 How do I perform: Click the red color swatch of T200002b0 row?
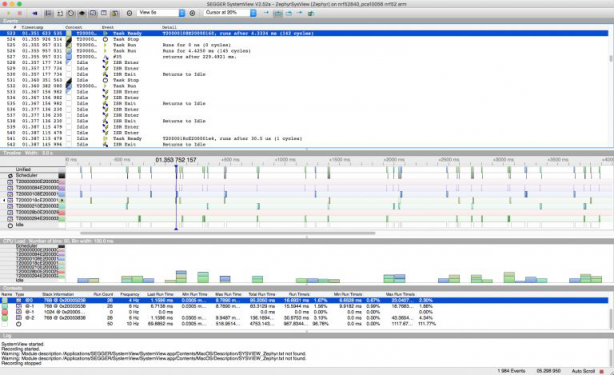coord(62,212)
